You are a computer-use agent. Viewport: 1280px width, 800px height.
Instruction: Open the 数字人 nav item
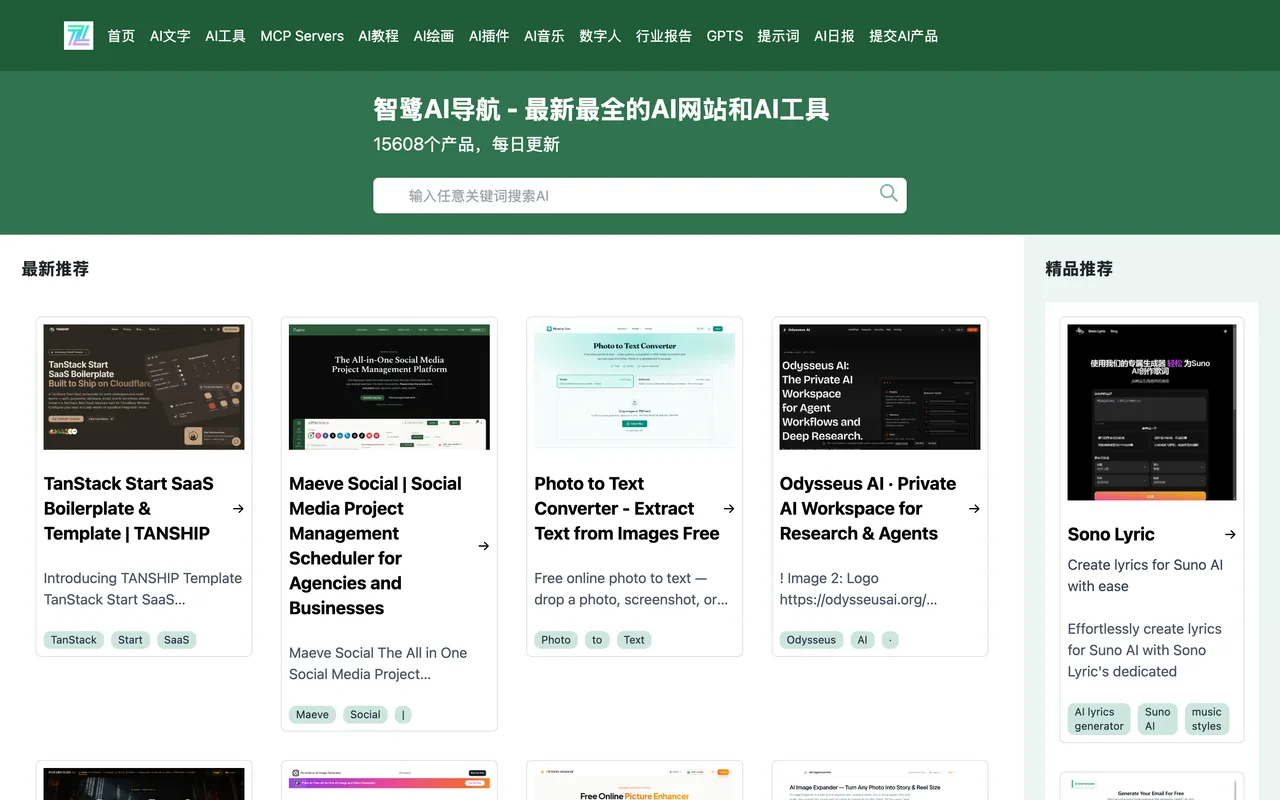(x=600, y=36)
